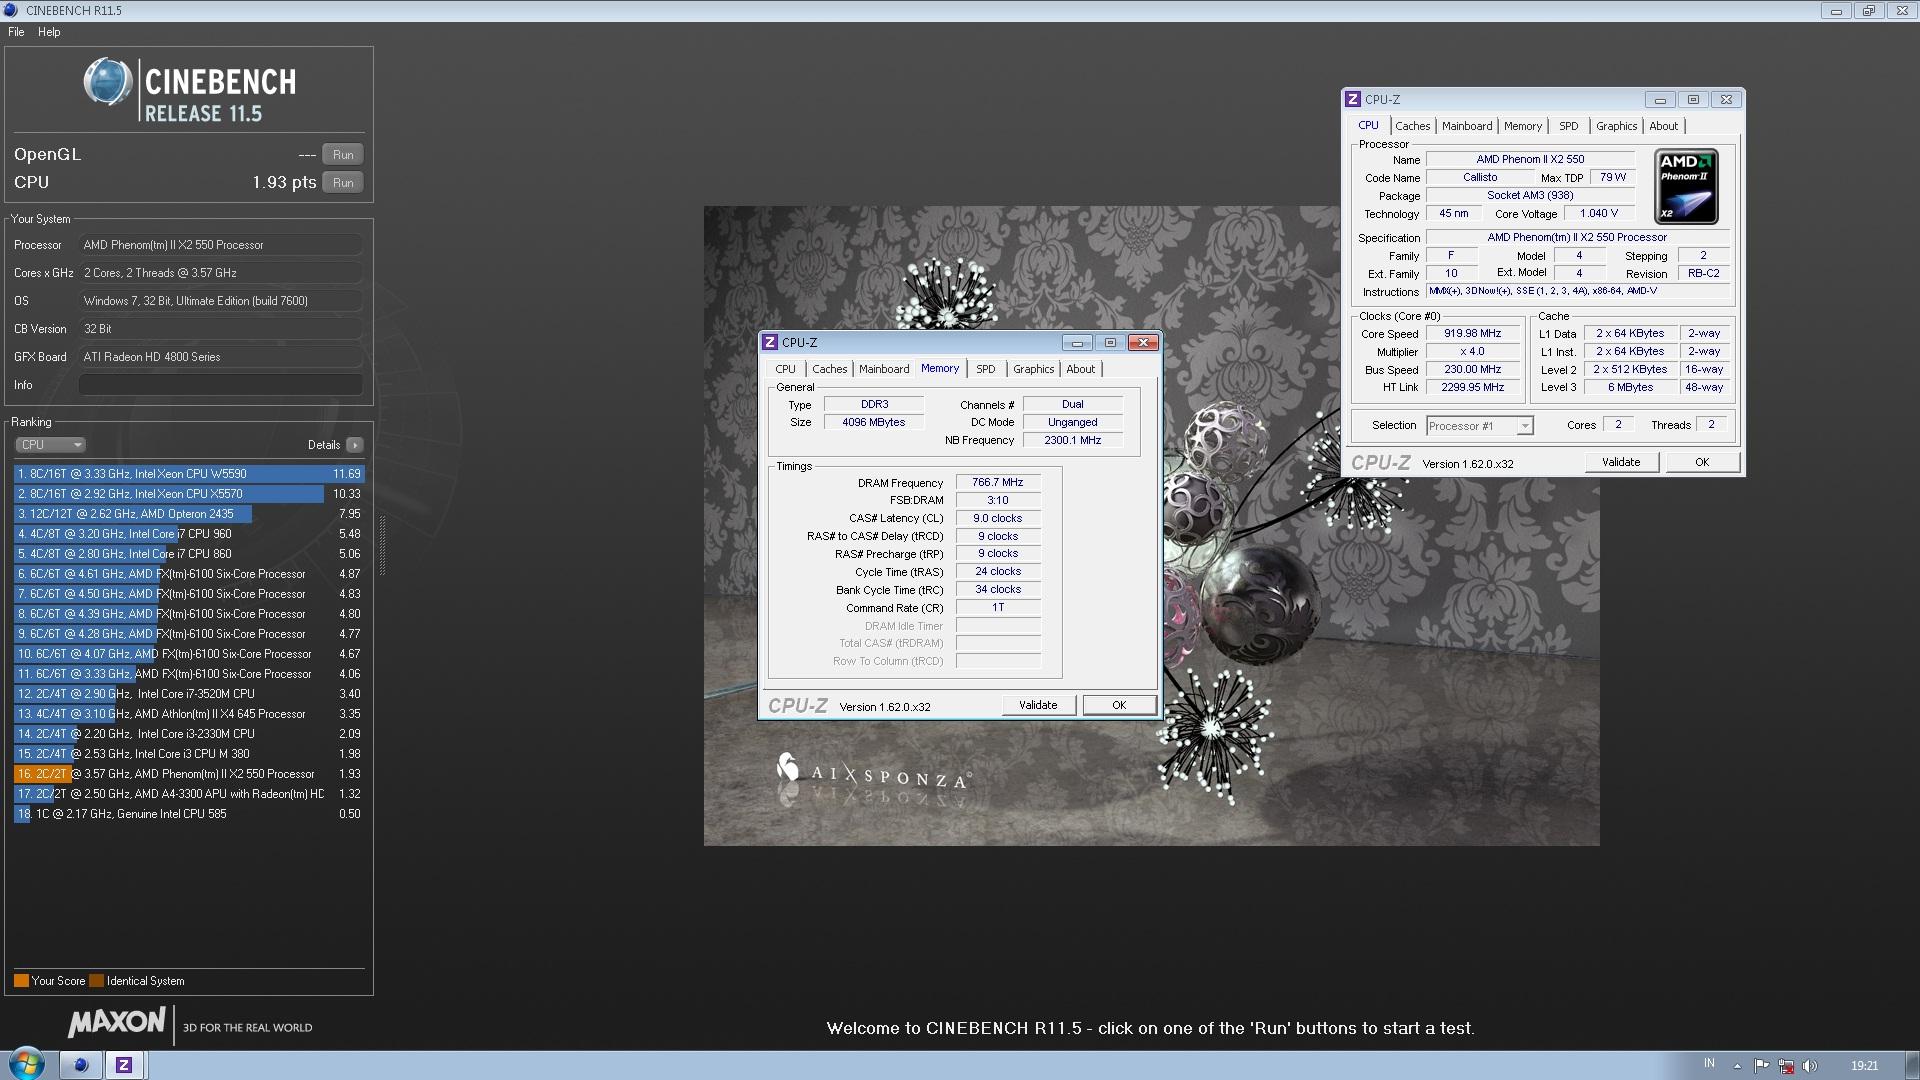Click the Identical System legend swatch
This screenshot has width=1920, height=1080.
(96, 981)
